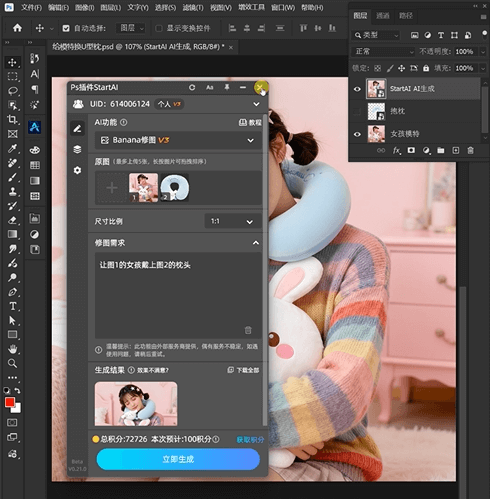Viewport: 490px width, 499px height.
Task: Select the Eraser tool
Action: coord(12,220)
